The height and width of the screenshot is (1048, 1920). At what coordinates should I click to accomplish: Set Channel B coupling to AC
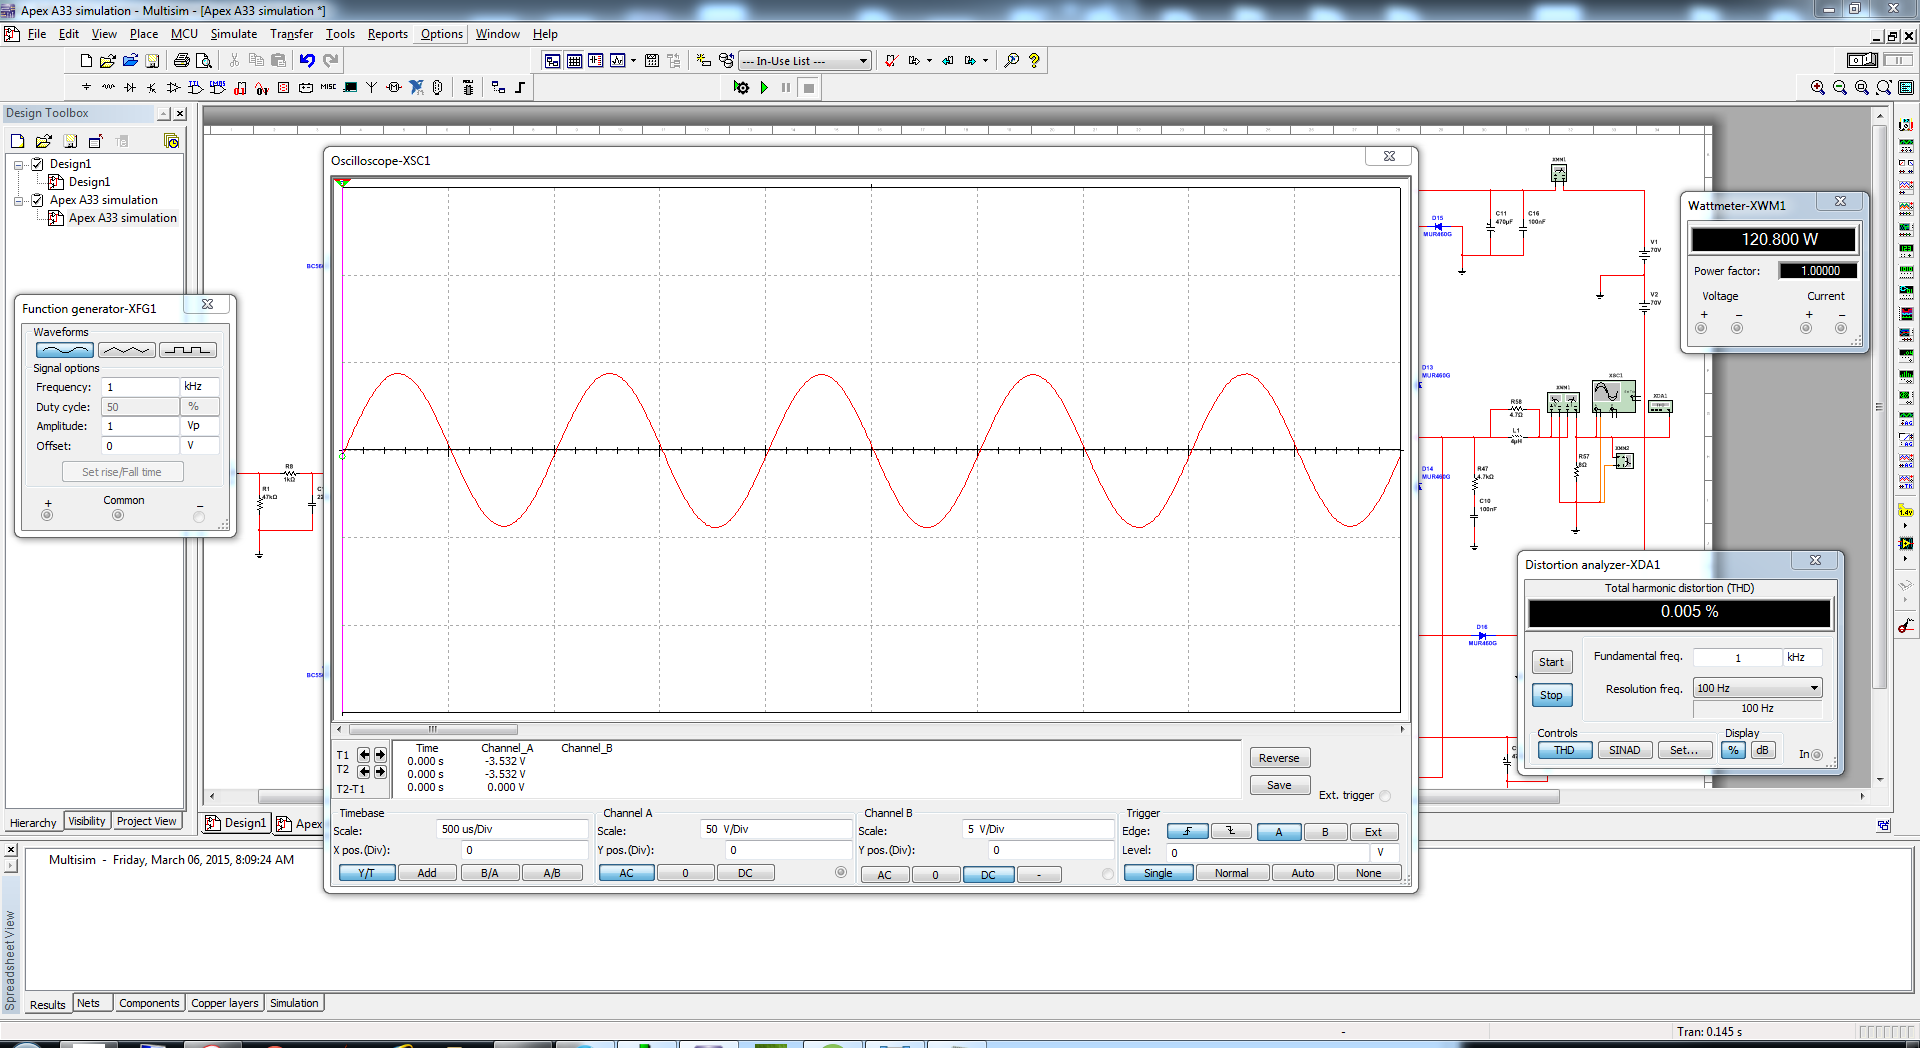(x=884, y=875)
